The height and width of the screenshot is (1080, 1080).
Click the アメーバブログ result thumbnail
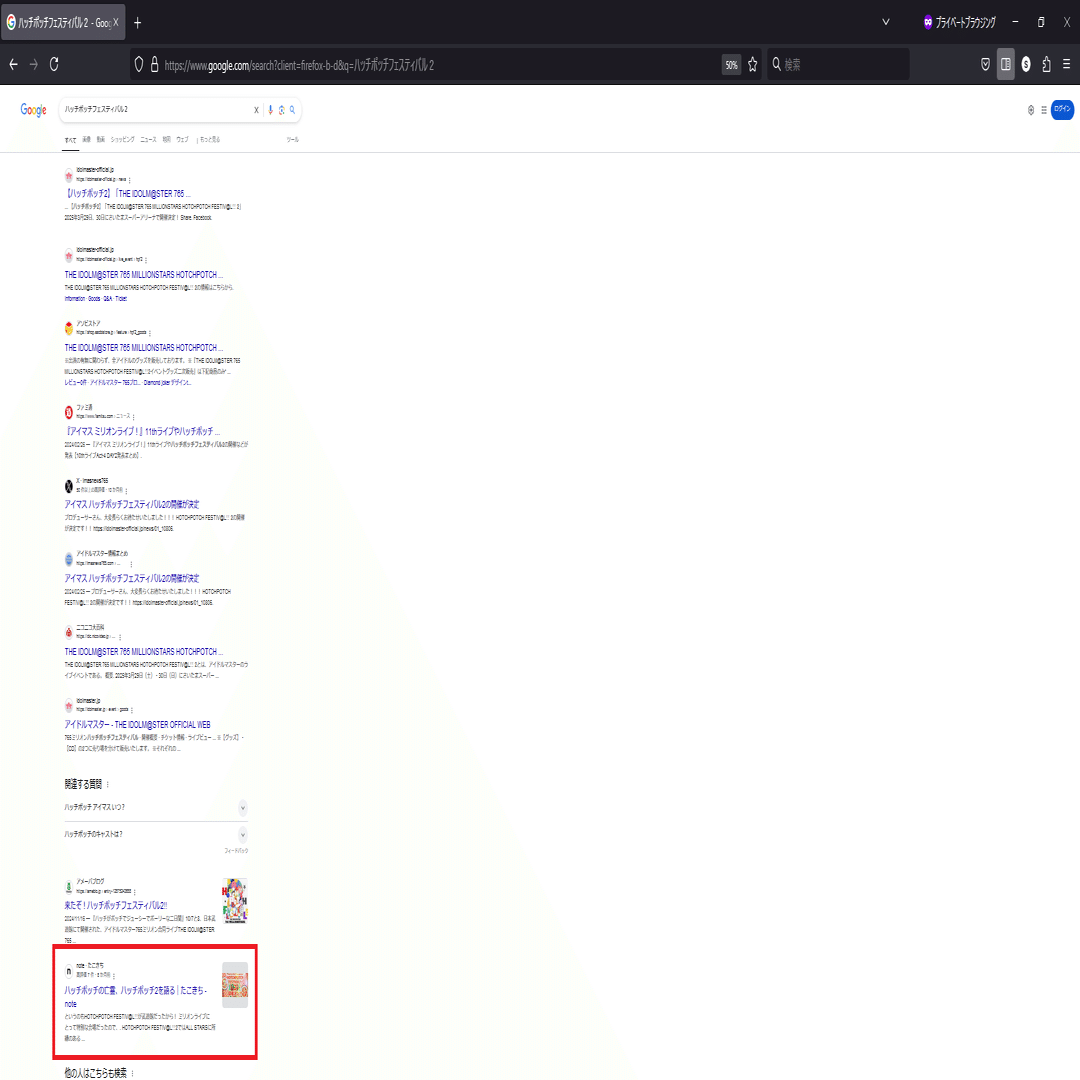coord(235,901)
